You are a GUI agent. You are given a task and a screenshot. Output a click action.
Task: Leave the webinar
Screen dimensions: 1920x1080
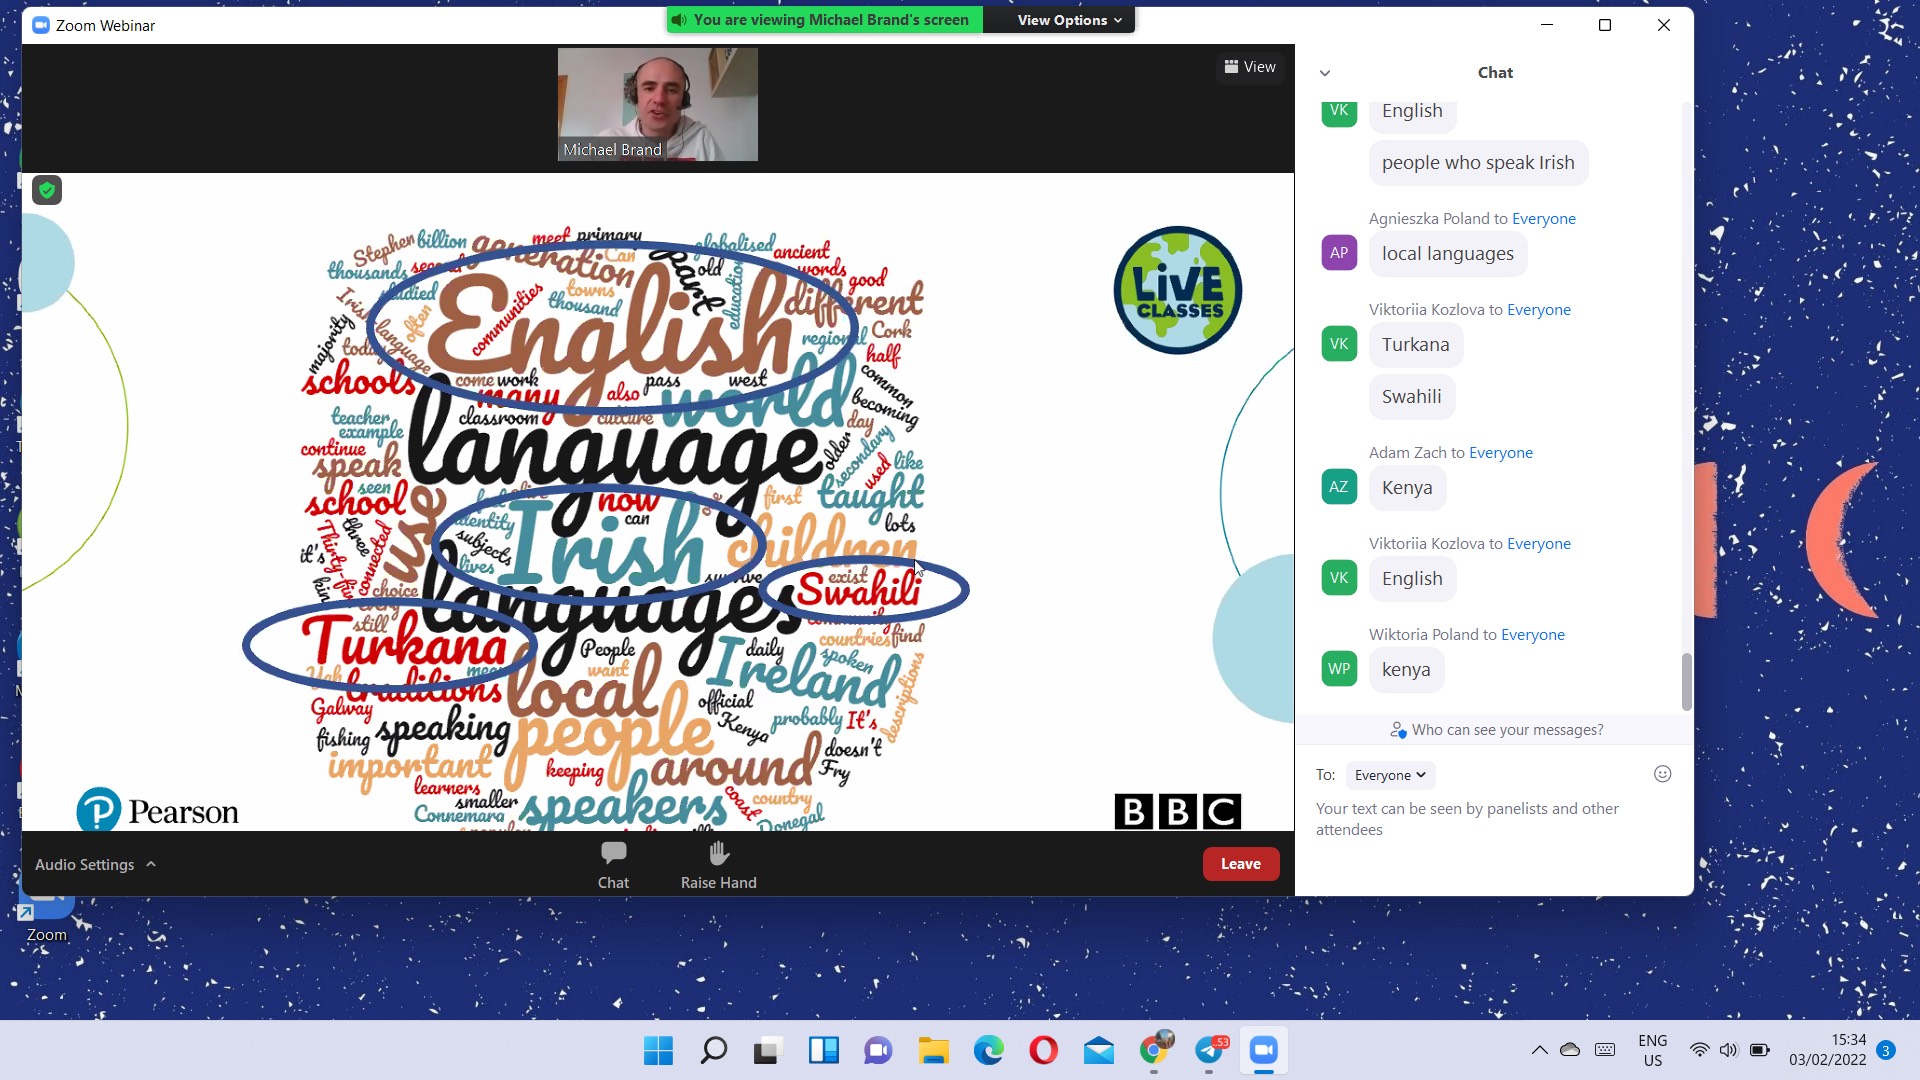click(x=1240, y=864)
